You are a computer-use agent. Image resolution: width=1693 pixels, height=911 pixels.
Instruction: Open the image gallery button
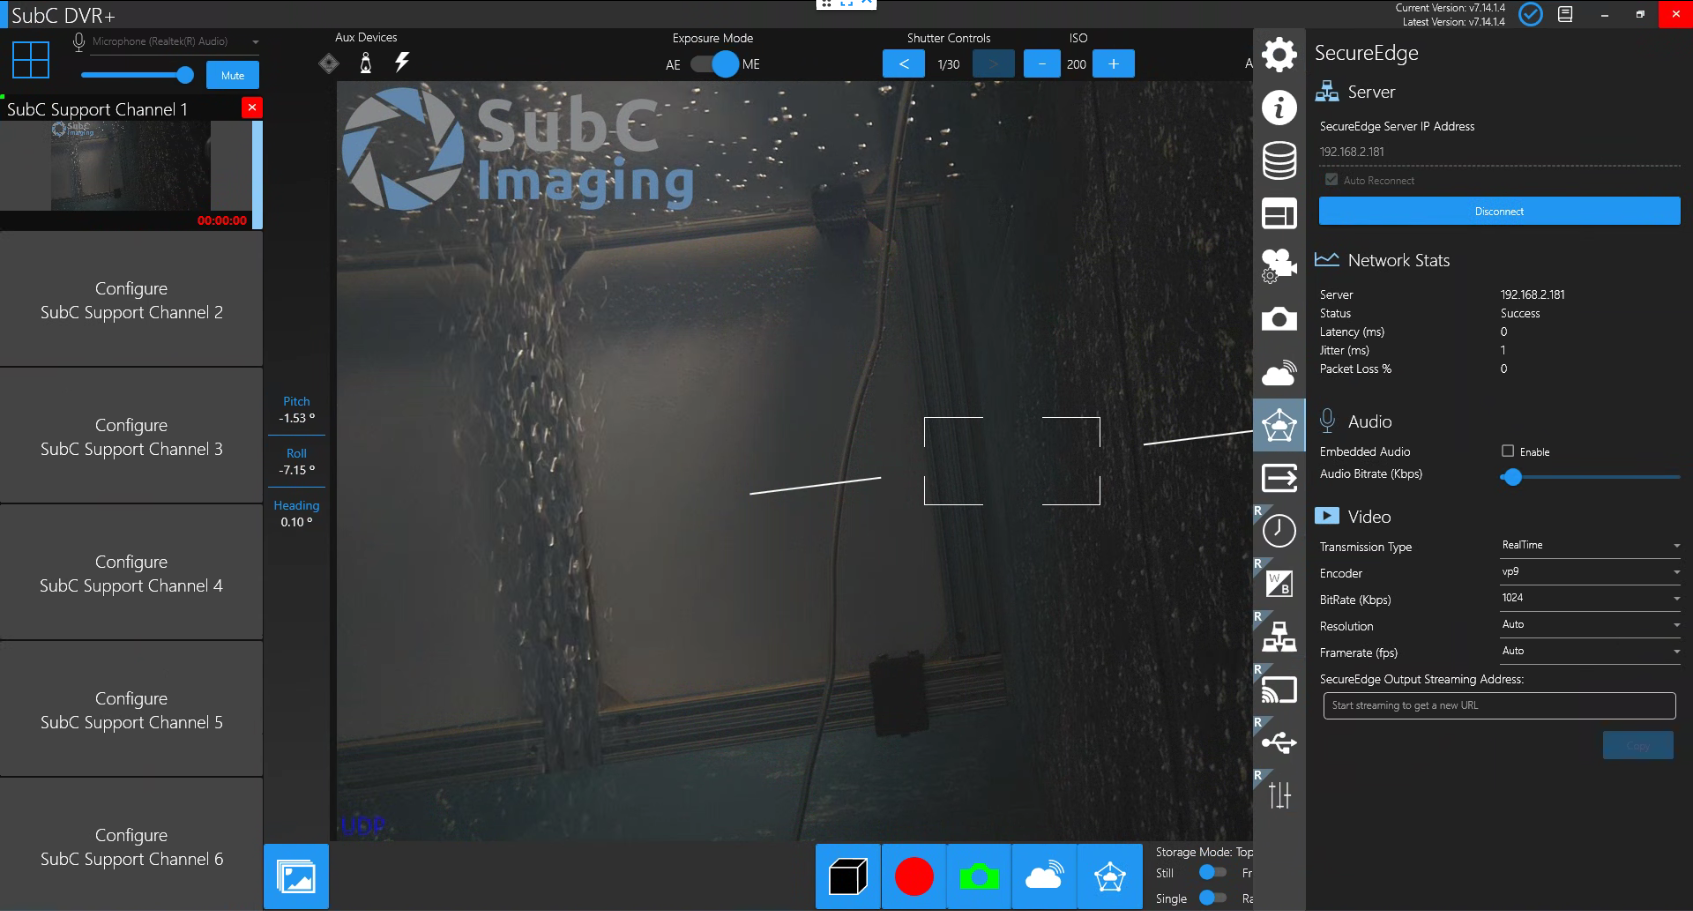click(x=296, y=877)
